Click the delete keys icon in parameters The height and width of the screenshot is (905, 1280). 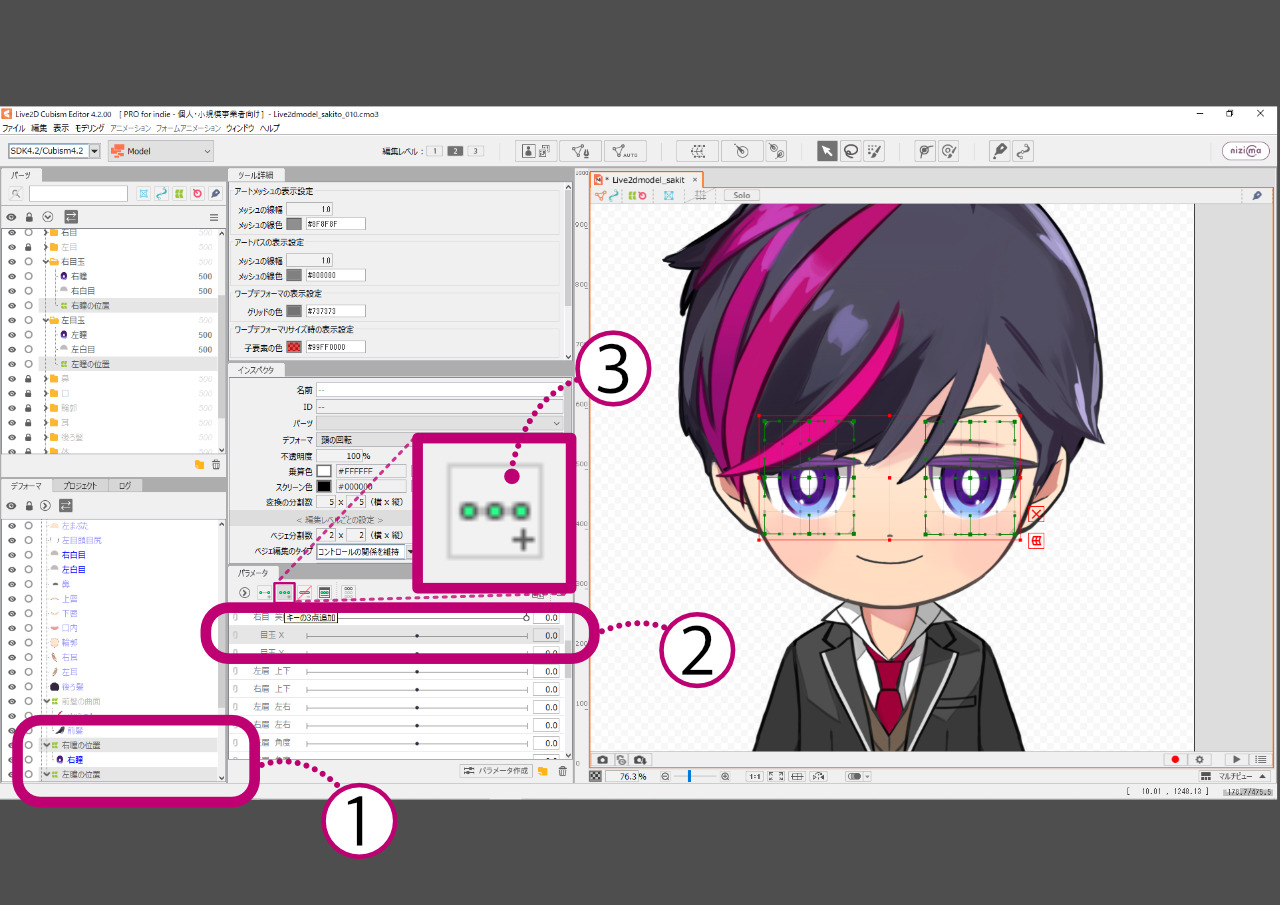(305, 592)
